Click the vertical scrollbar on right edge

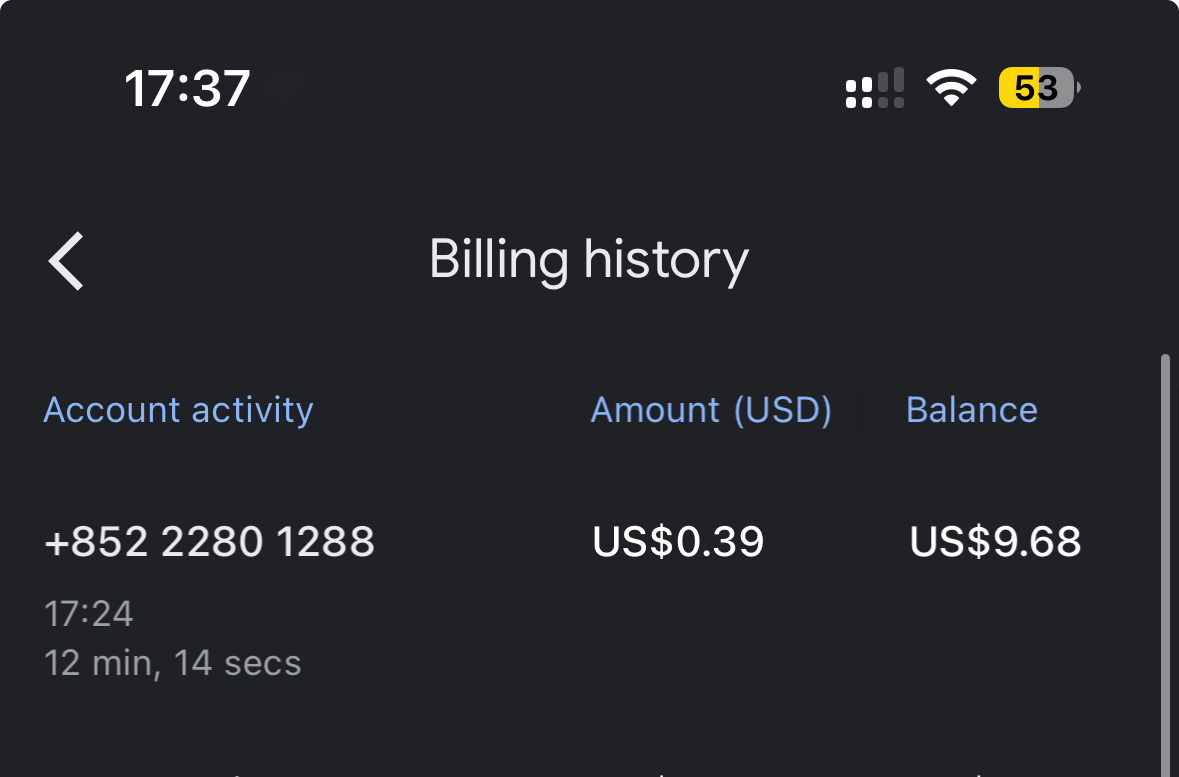pyautogui.click(x=1165, y=564)
